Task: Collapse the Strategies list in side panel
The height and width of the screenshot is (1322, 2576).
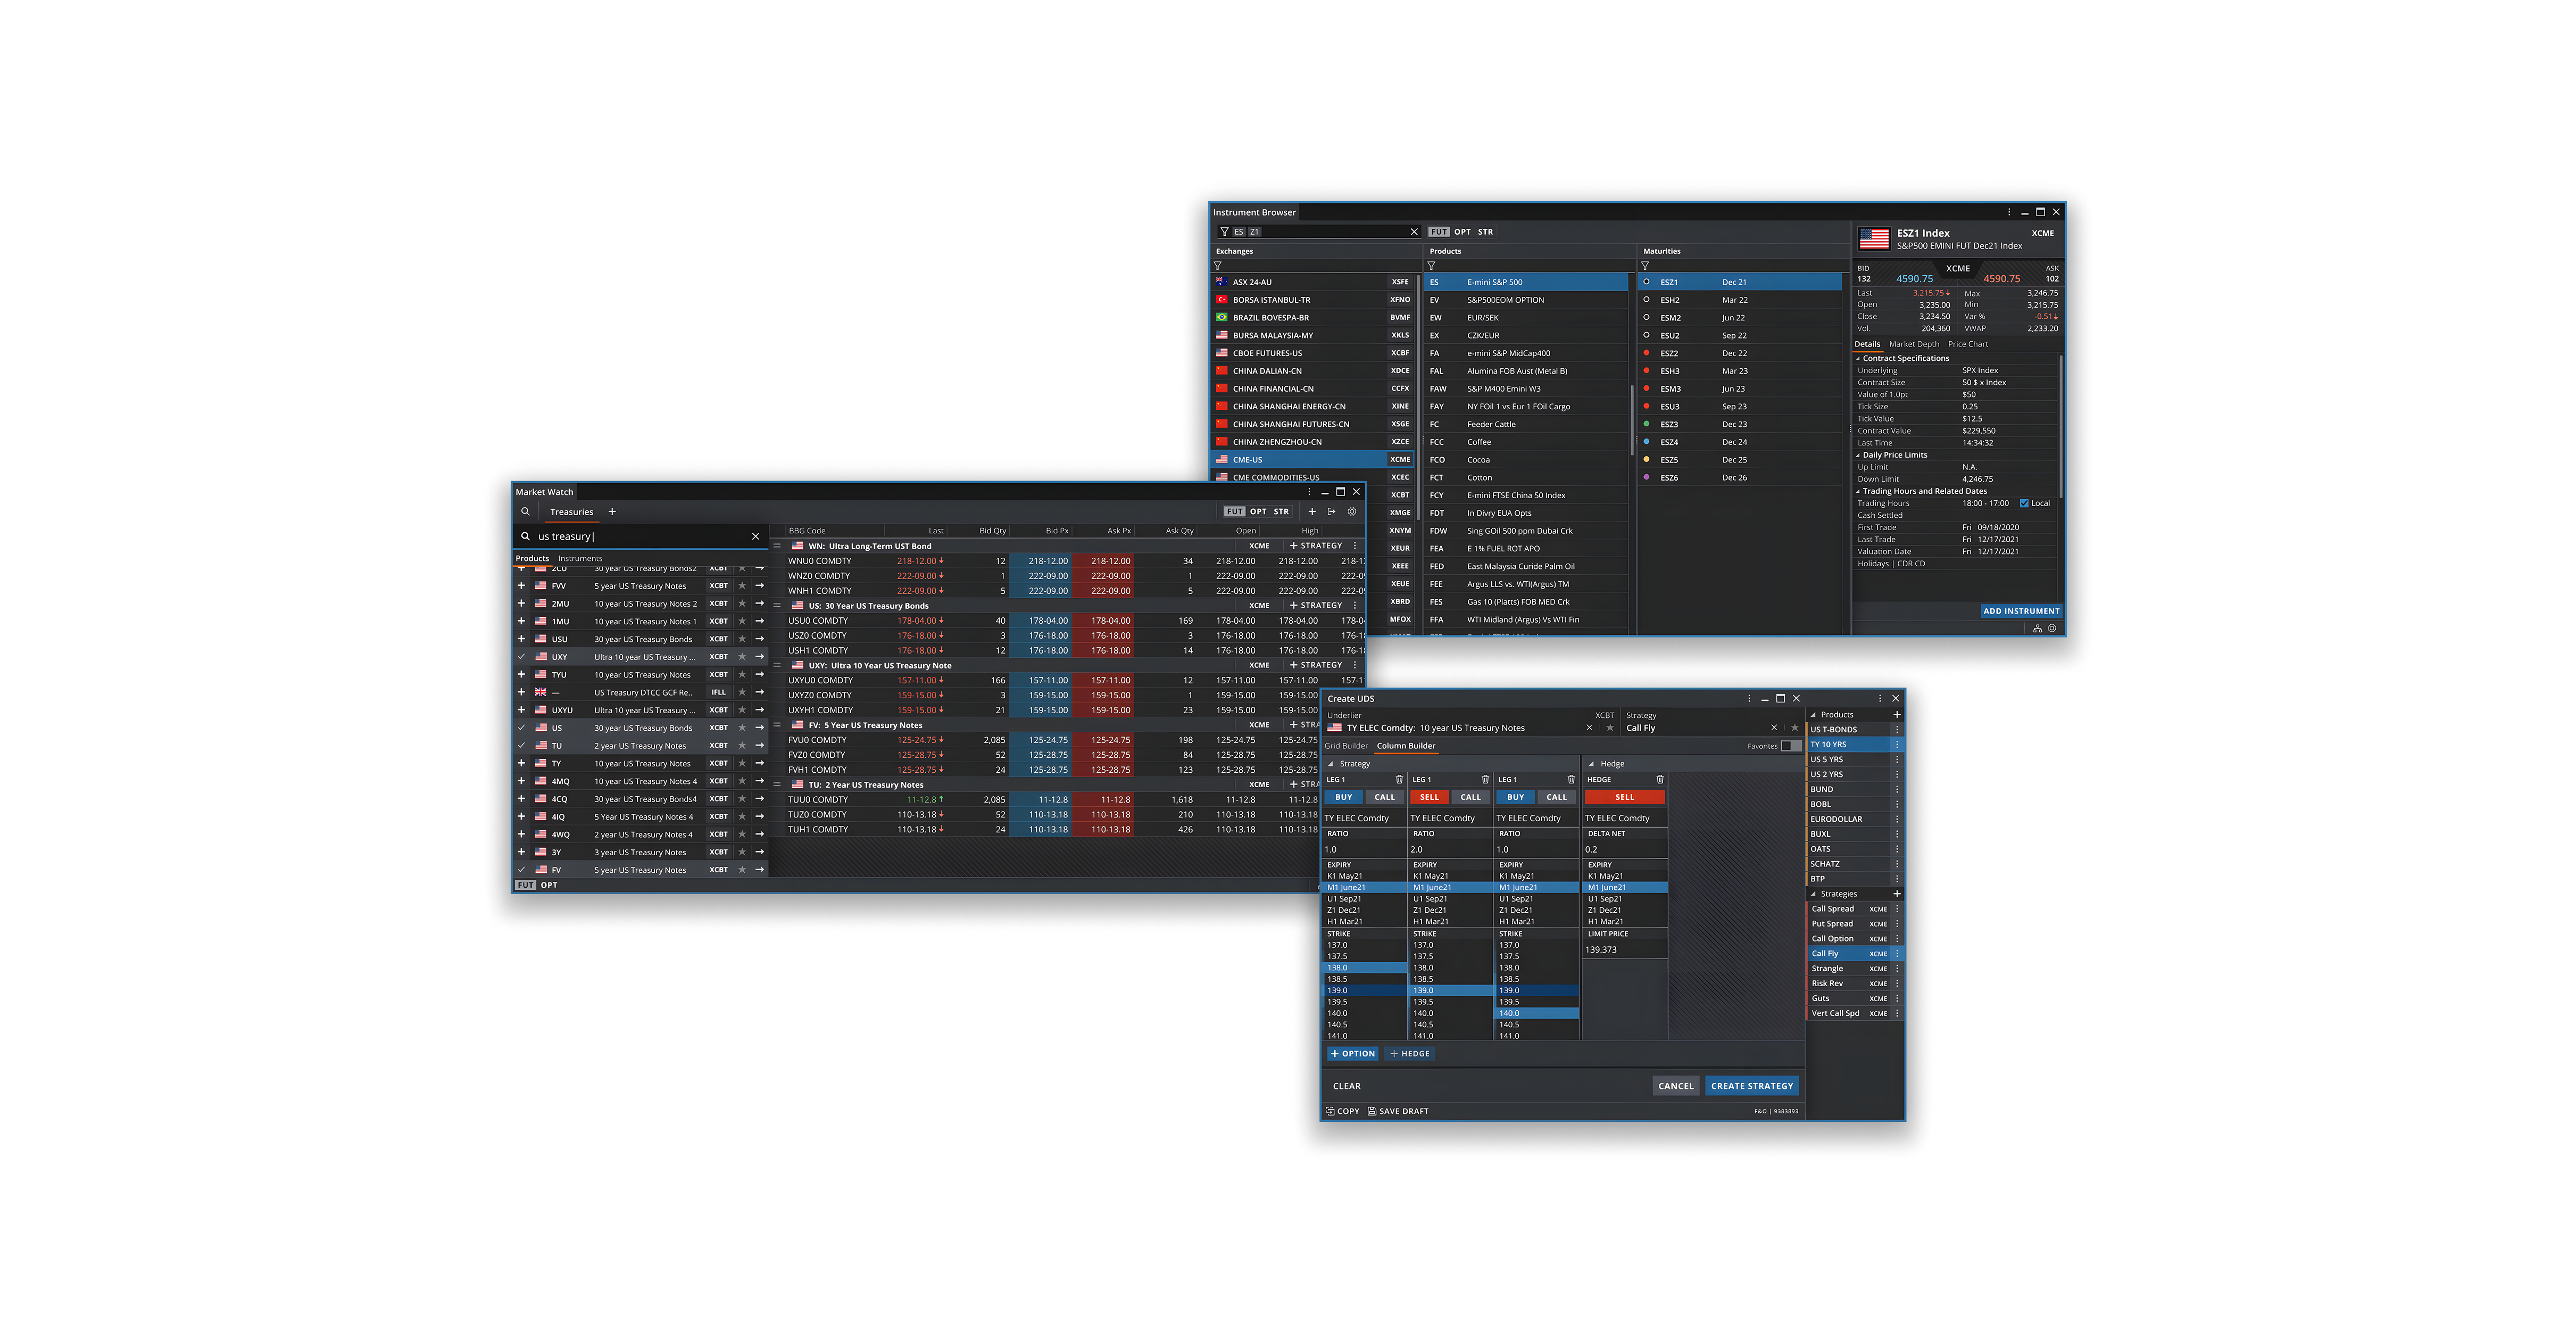Action: 1814,894
